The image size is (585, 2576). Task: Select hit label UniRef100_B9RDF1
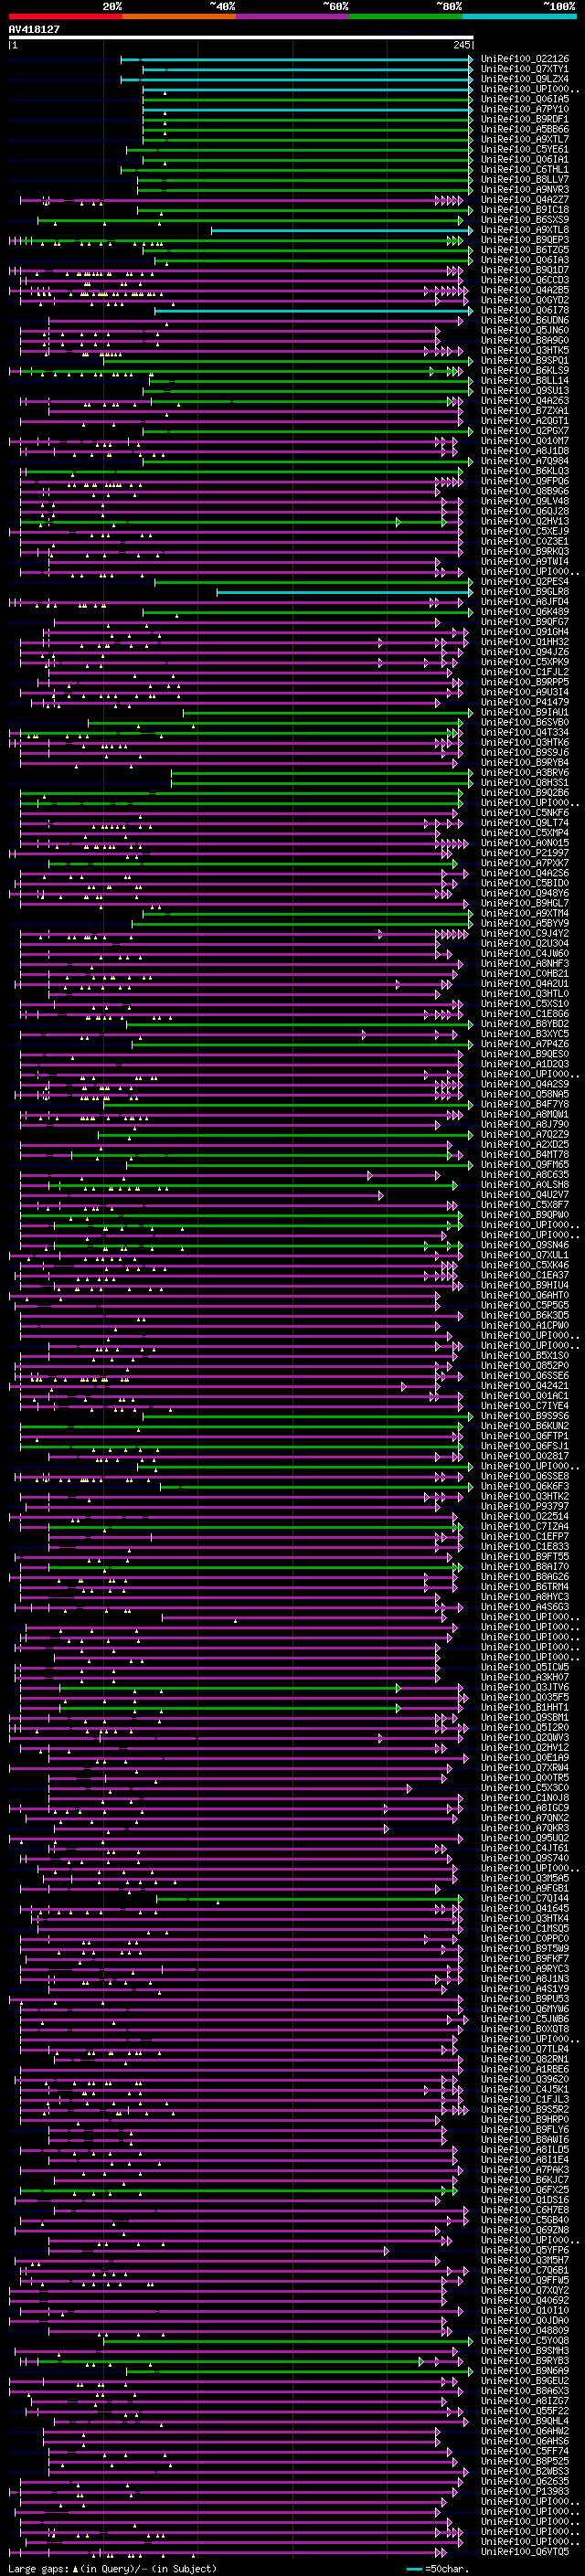525,119
